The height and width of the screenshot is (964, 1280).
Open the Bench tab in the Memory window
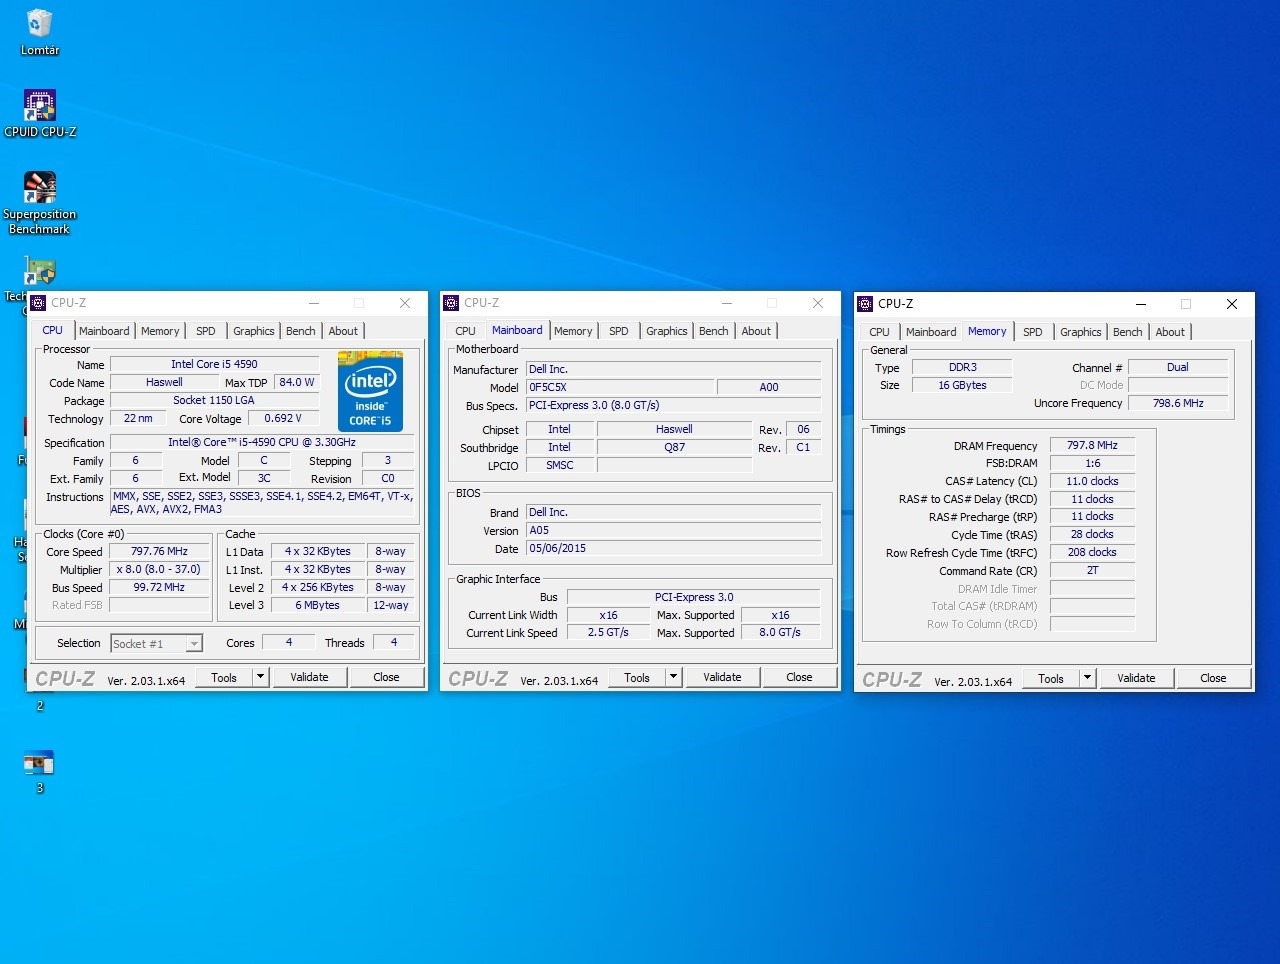[x=1128, y=332]
